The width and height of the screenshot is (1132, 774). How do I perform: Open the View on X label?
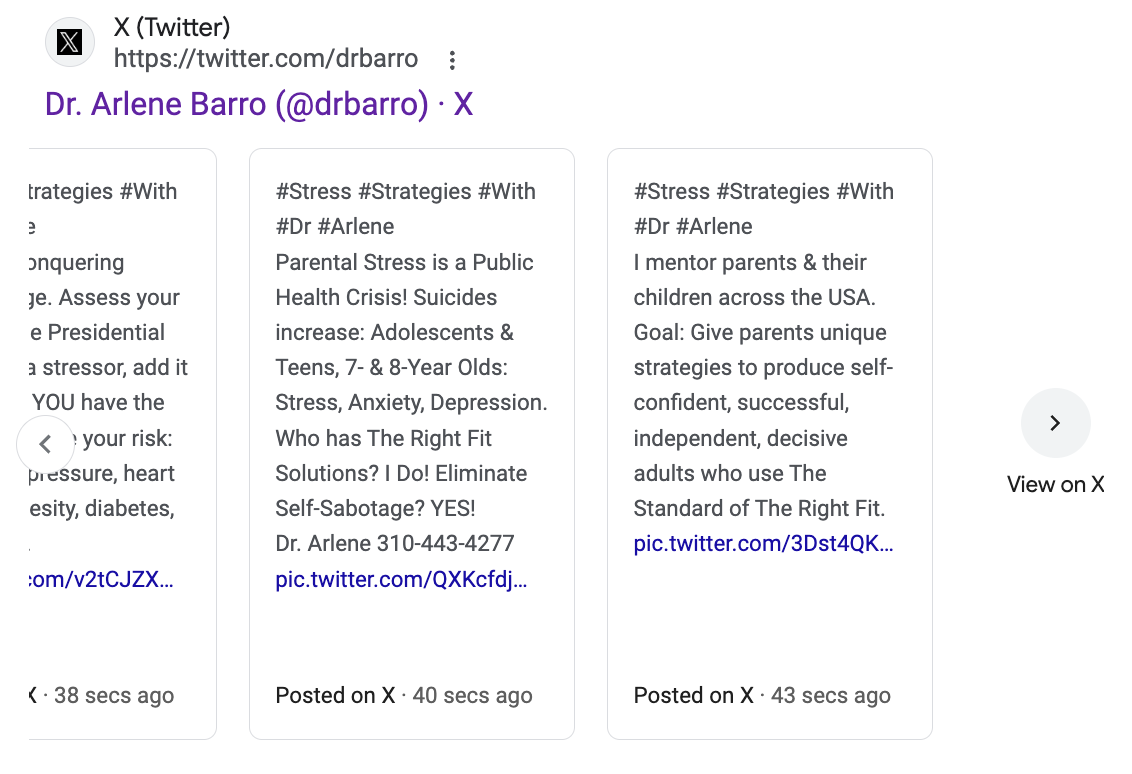pos(1055,484)
